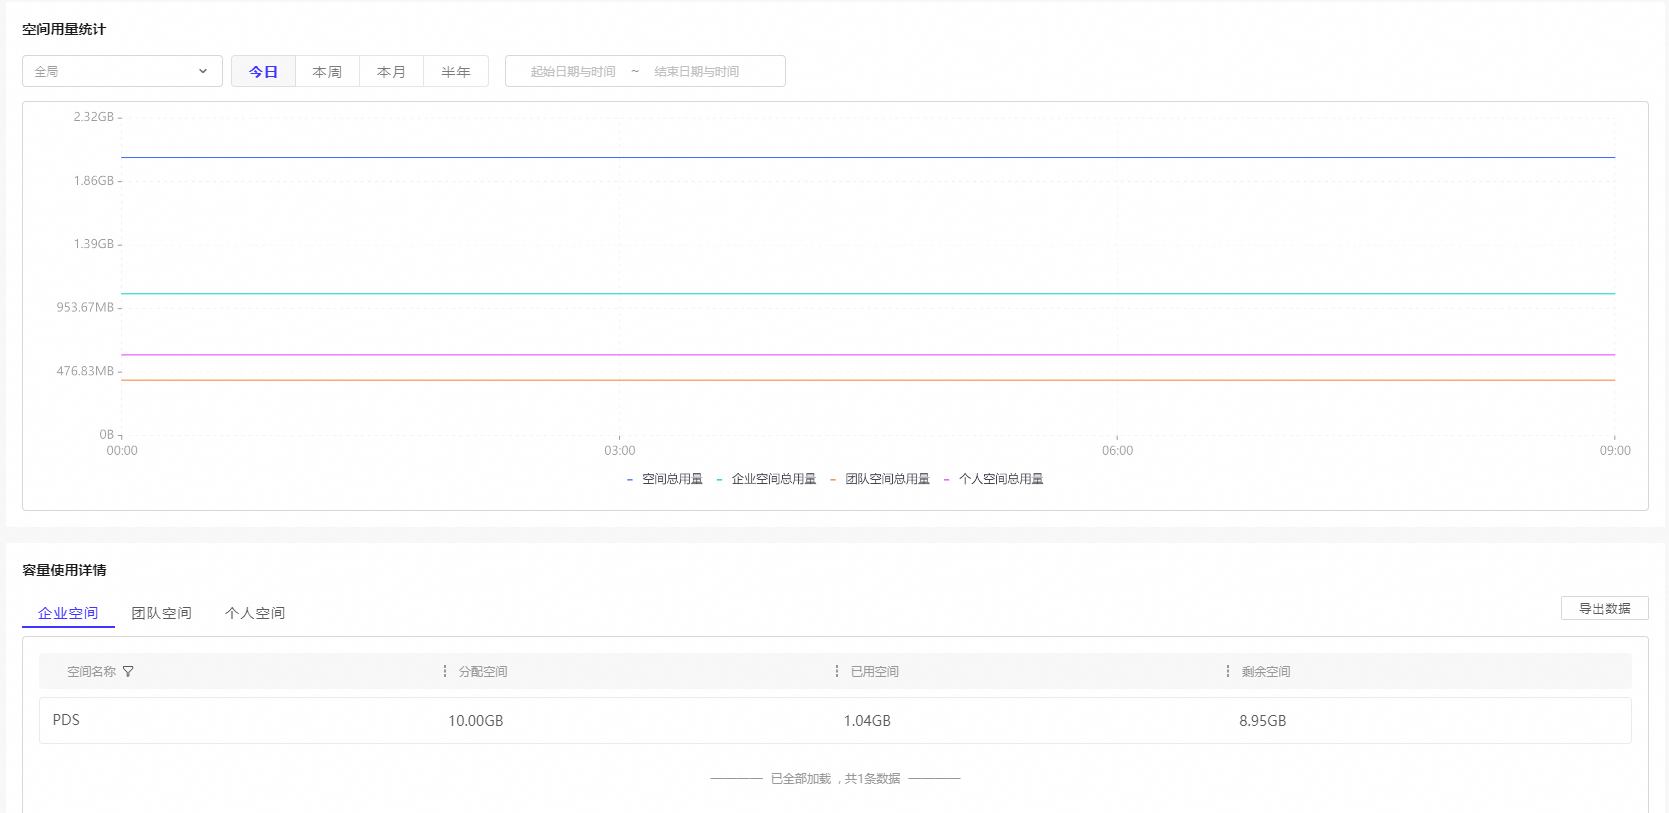The height and width of the screenshot is (813, 1669).
Task: Switch the chart to 本月
Action: click(x=391, y=71)
